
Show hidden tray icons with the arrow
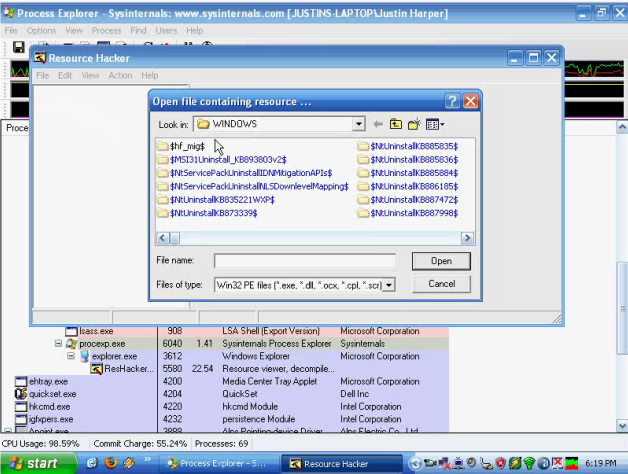pyautogui.click(x=415, y=464)
